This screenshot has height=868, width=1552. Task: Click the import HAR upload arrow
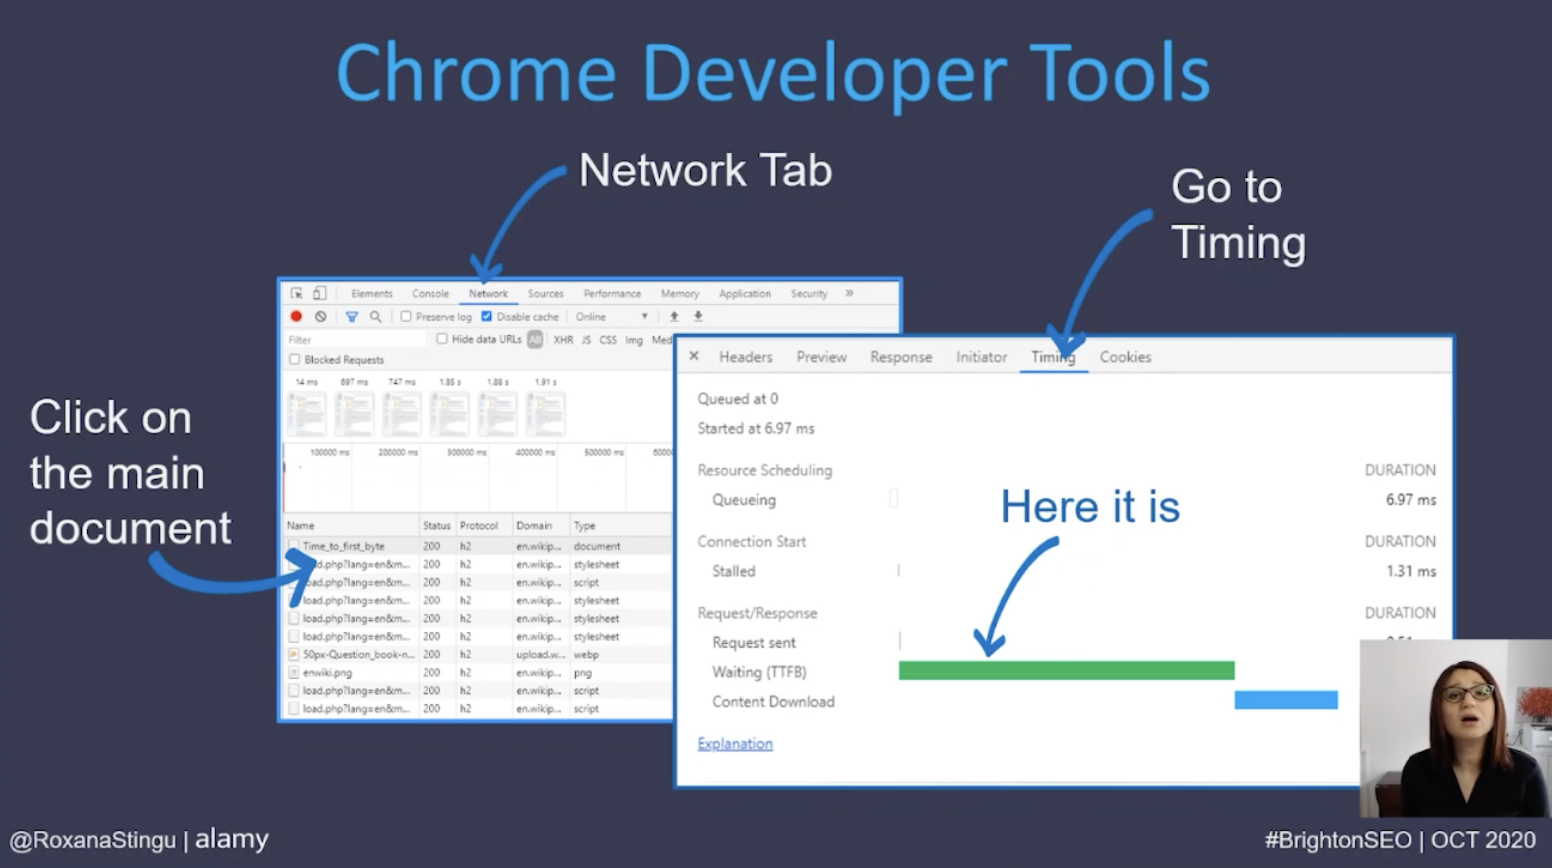(674, 316)
